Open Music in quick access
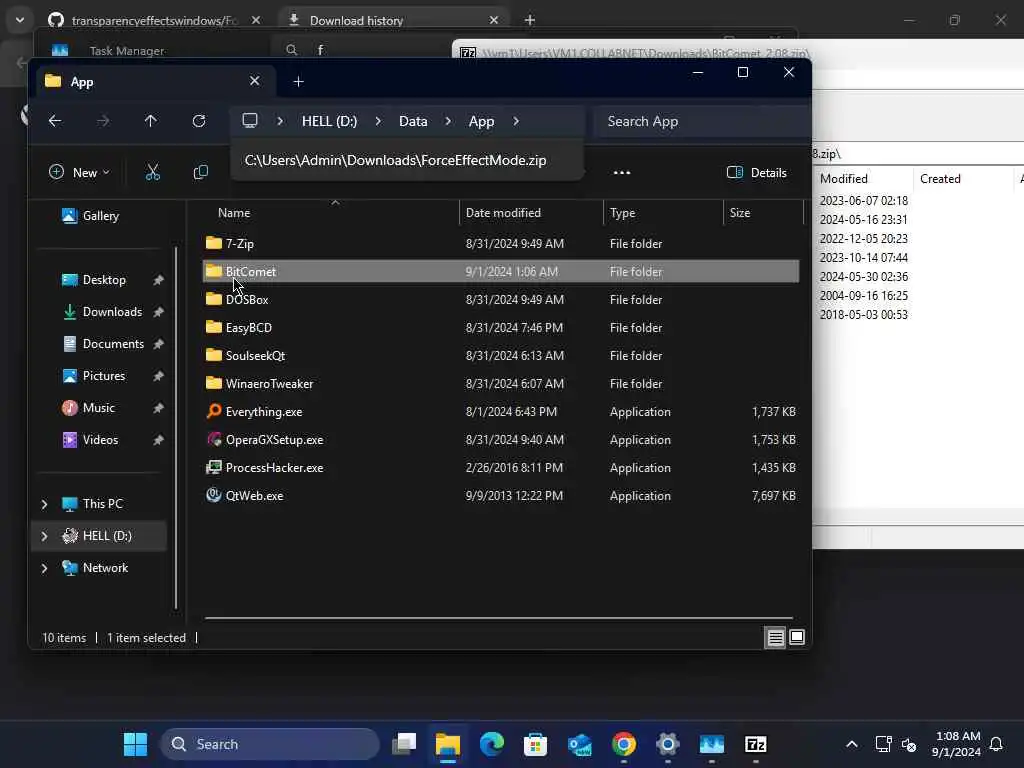The height and width of the screenshot is (768, 1024). 88,408
